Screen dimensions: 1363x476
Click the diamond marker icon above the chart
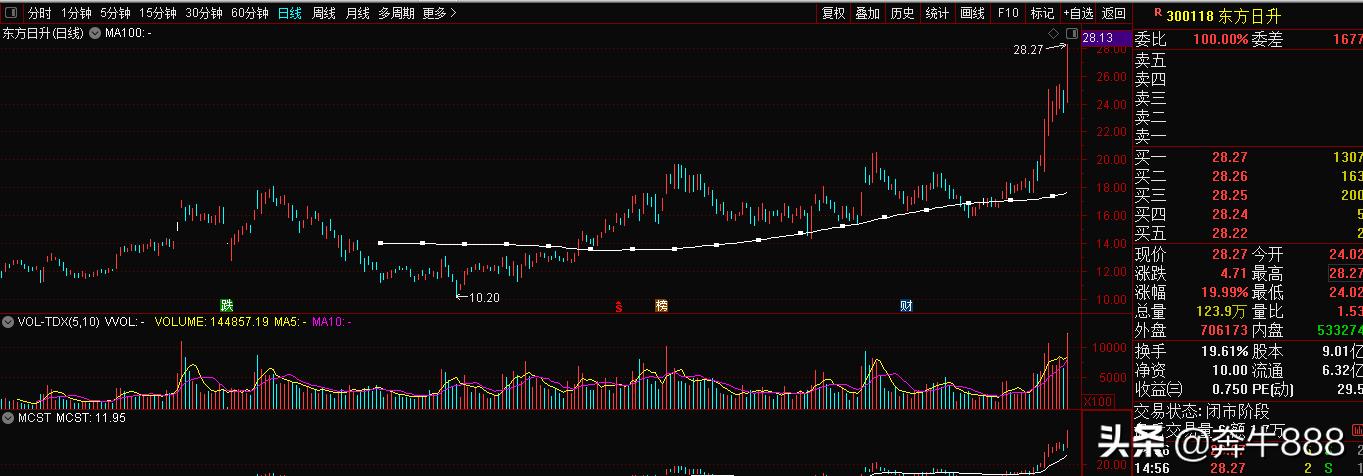(x=1054, y=34)
